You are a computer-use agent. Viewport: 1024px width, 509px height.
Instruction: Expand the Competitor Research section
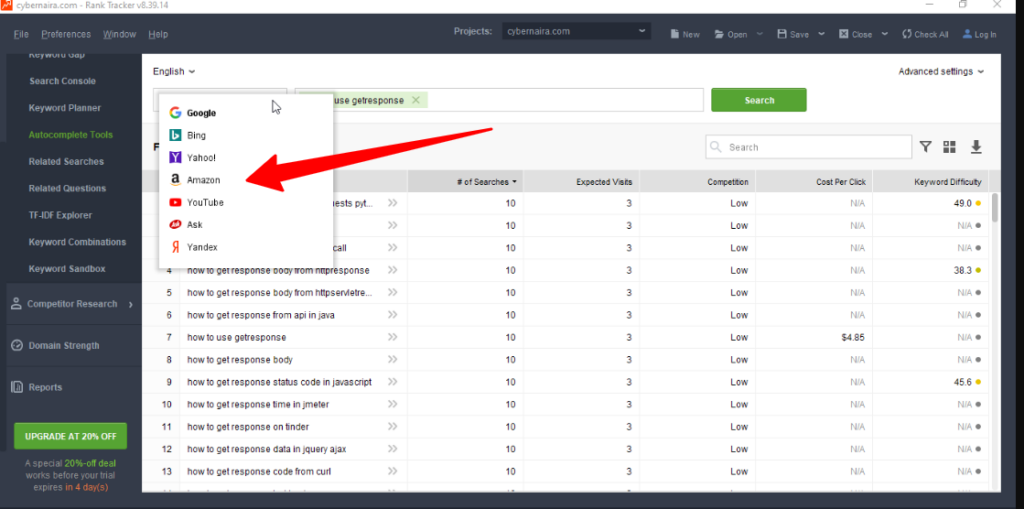[x=71, y=304]
